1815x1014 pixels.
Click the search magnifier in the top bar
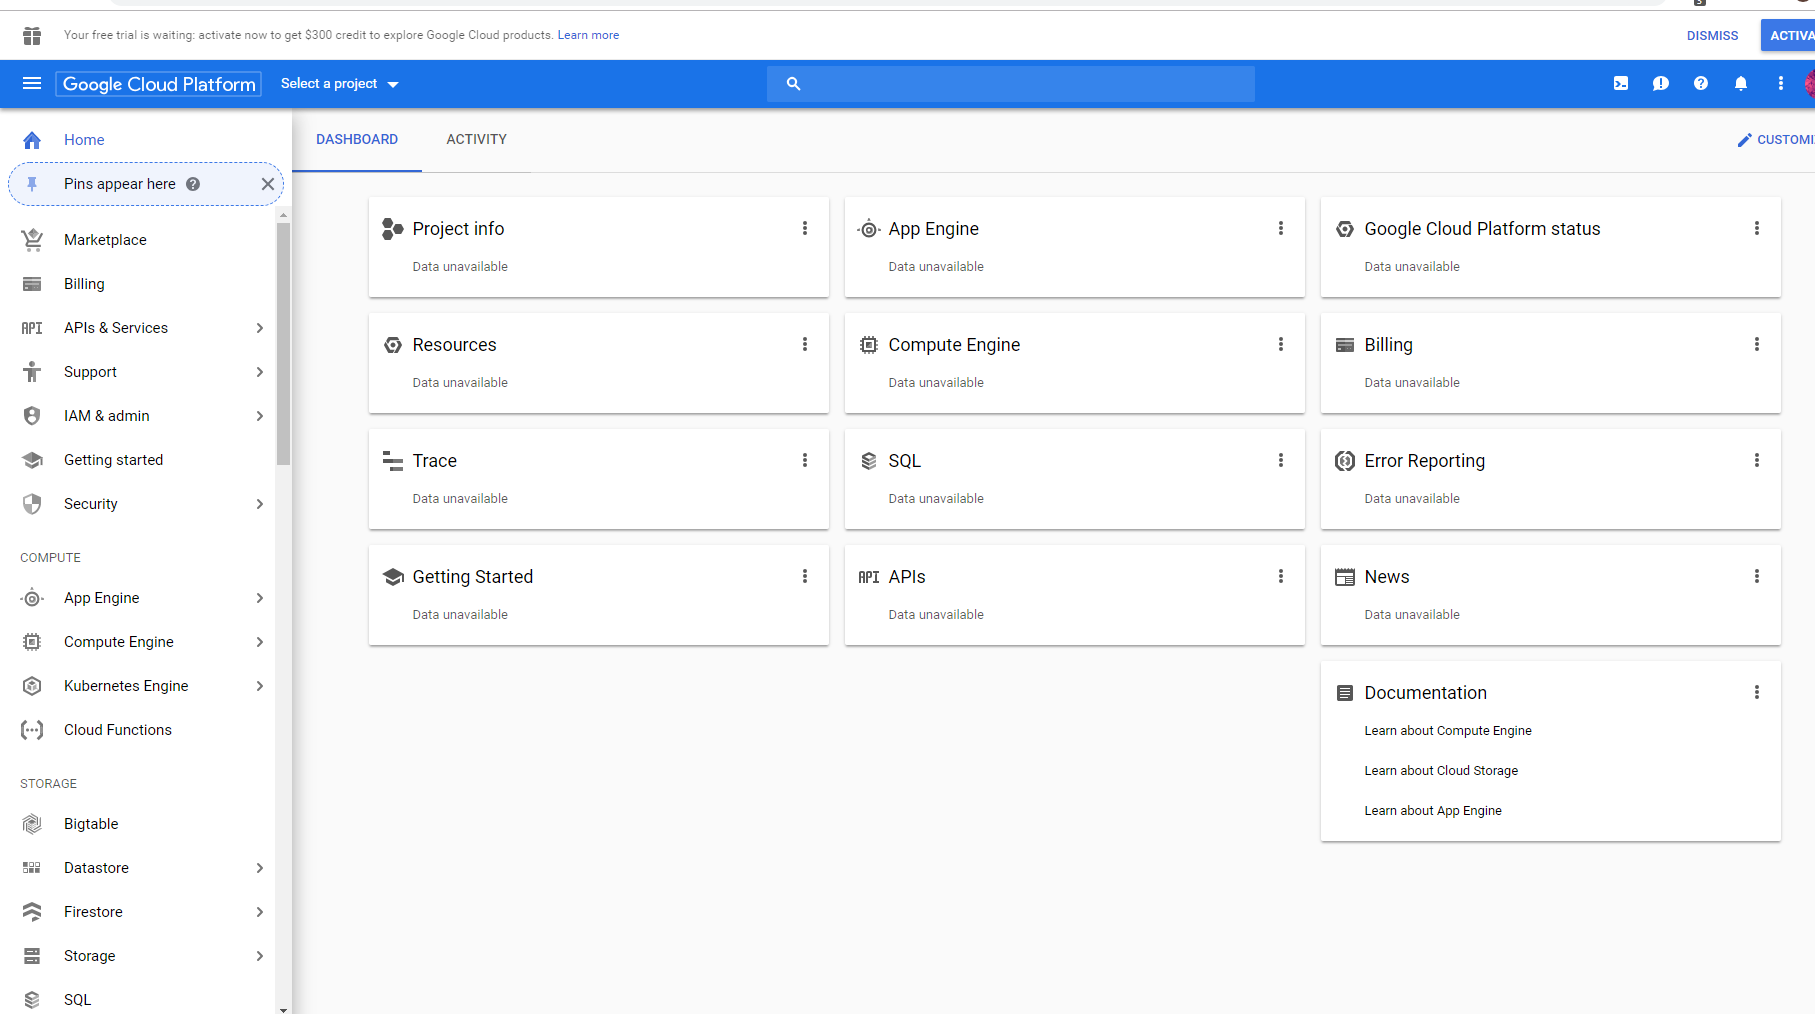click(793, 84)
